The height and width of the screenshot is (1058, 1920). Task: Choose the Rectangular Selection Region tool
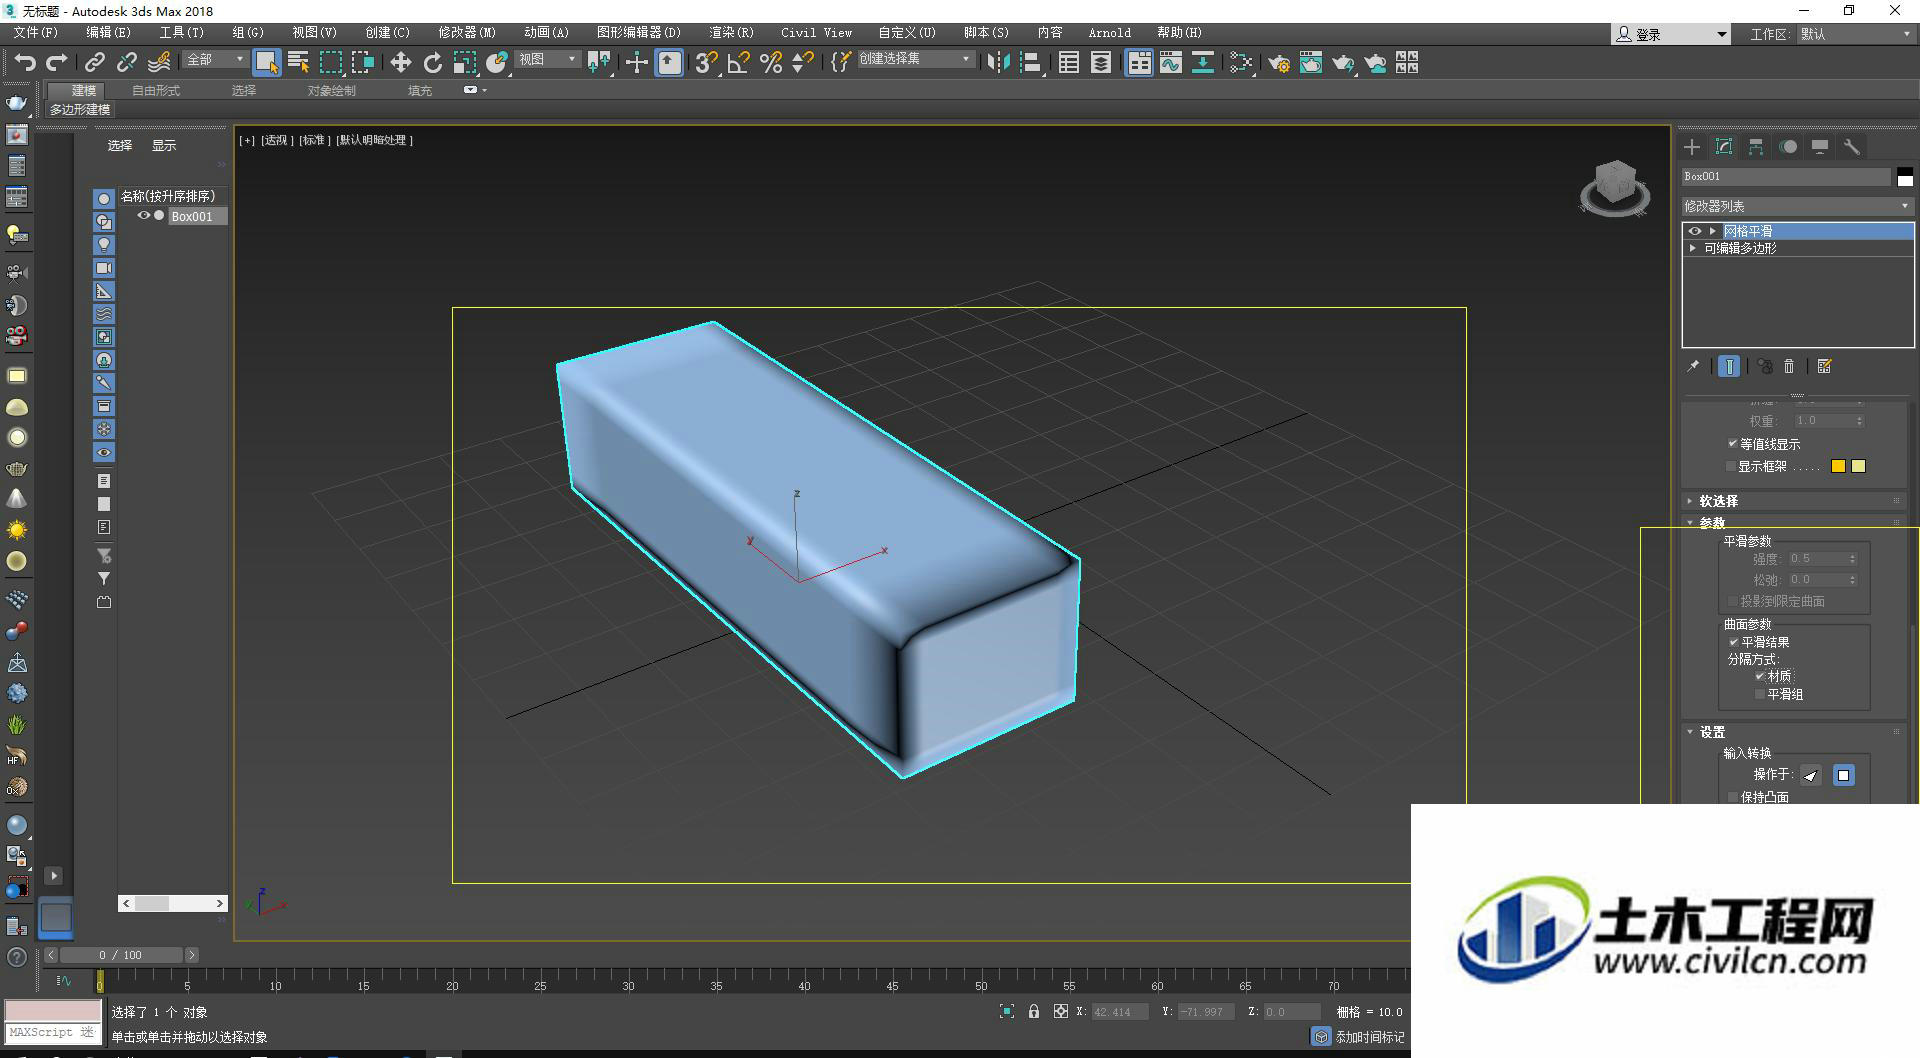tap(330, 63)
